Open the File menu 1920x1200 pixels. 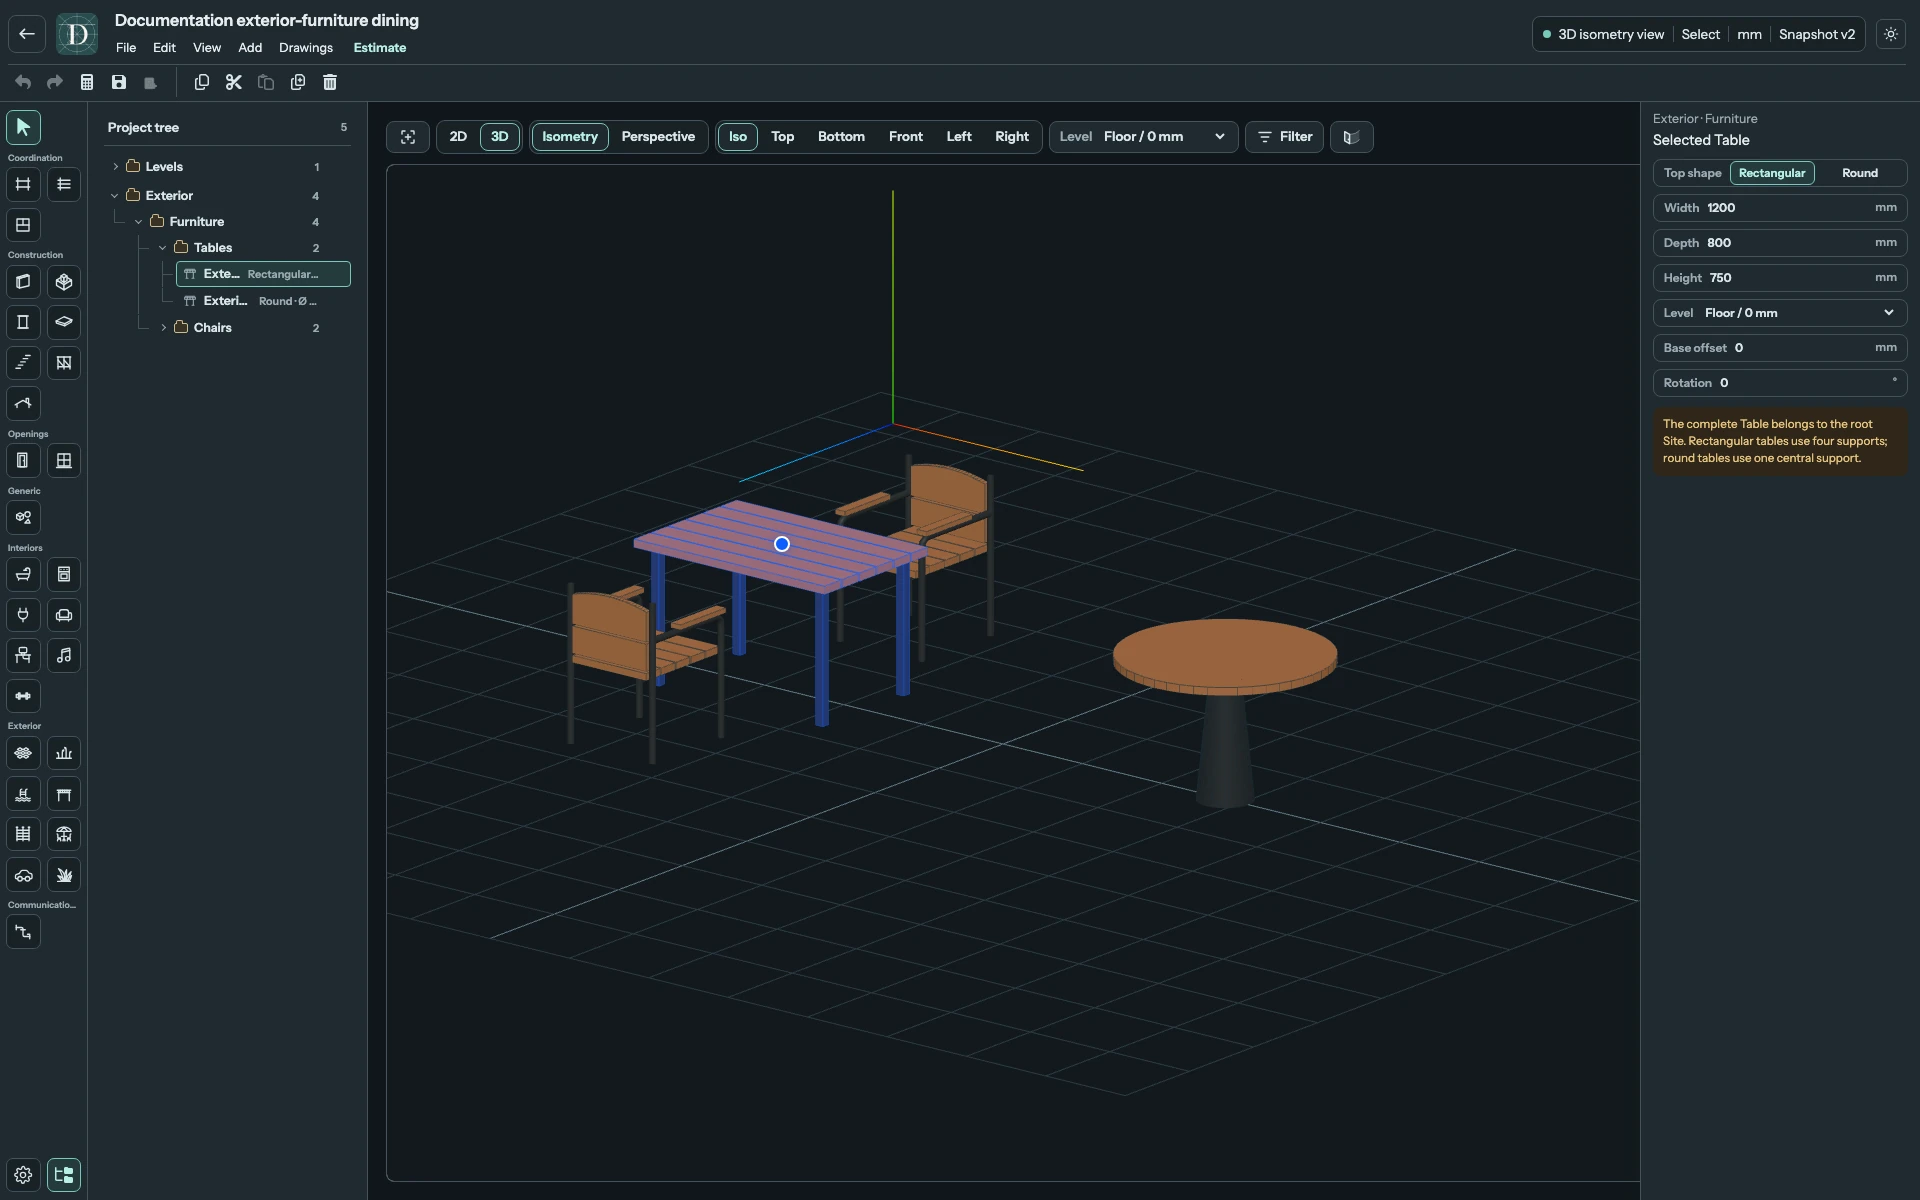pyautogui.click(x=126, y=48)
